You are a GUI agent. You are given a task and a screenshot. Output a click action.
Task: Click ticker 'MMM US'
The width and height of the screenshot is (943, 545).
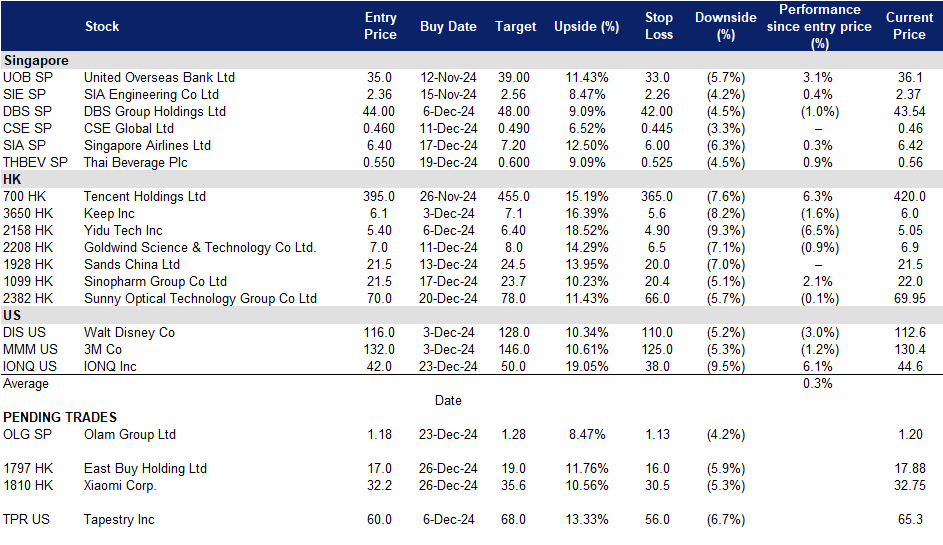coord(30,349)
